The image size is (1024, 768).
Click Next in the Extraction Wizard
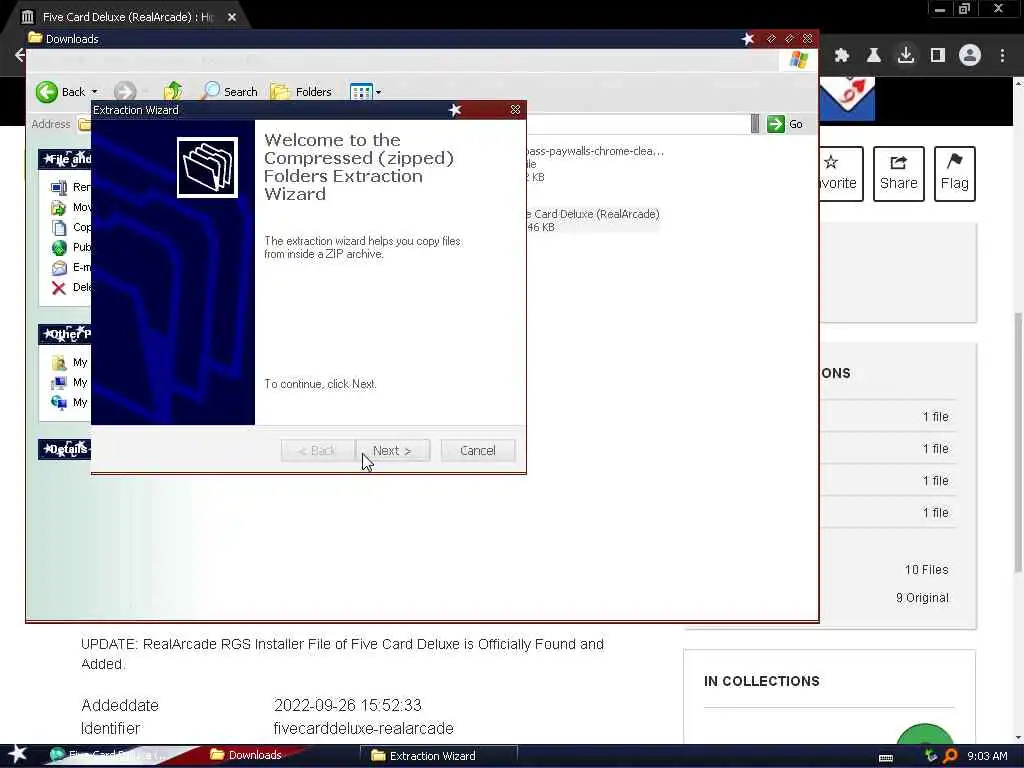392,451
